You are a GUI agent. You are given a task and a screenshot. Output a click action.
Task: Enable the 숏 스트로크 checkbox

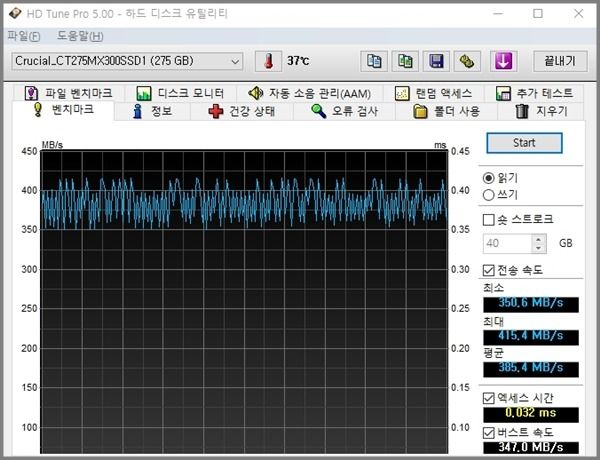pyautogui.click(x=489, y=220)
